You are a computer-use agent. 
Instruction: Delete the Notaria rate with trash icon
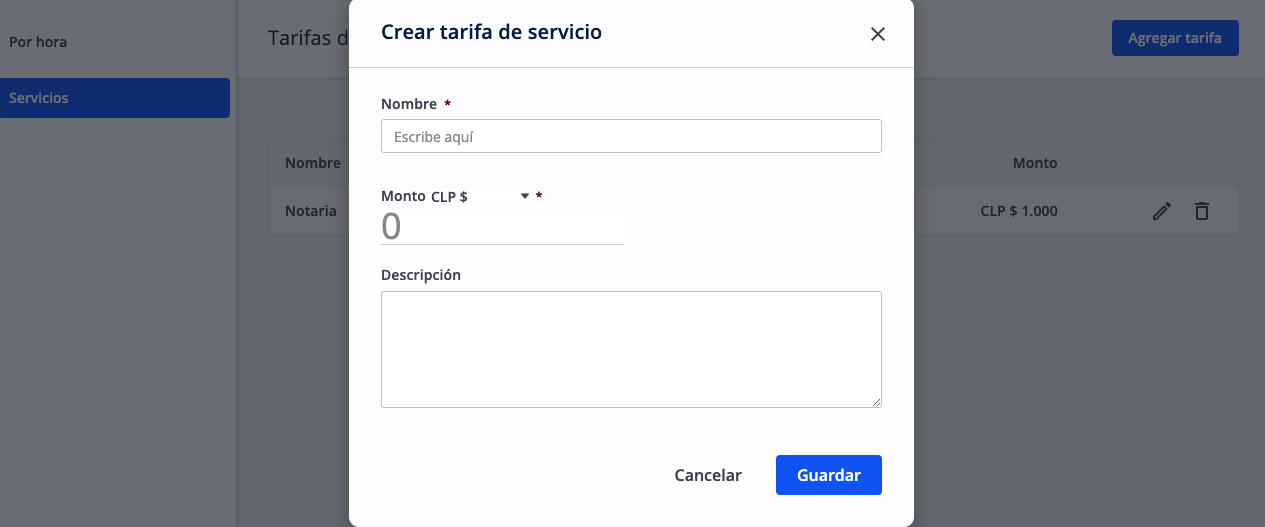point(1202,211)
